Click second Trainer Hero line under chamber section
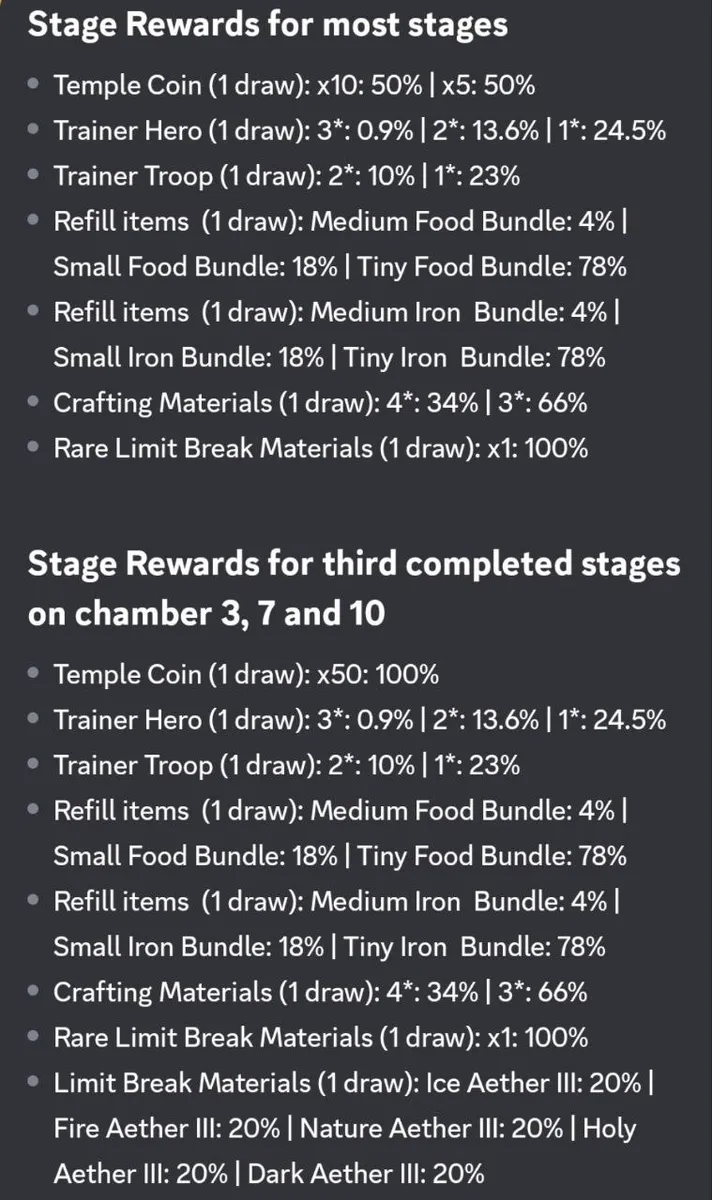The height and width of the screenshot is (1200, 712). coord(360,719)
